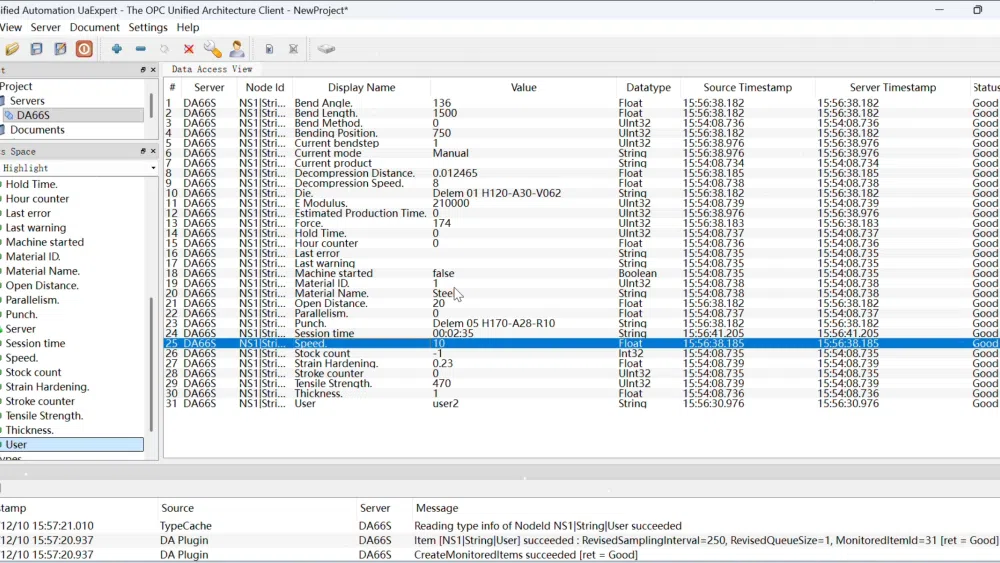Select Tensile Strength. node in address space
Image resolution: width=1000 pixels, height=563 pixels.
pyautogui.click(x=44, y=416)
